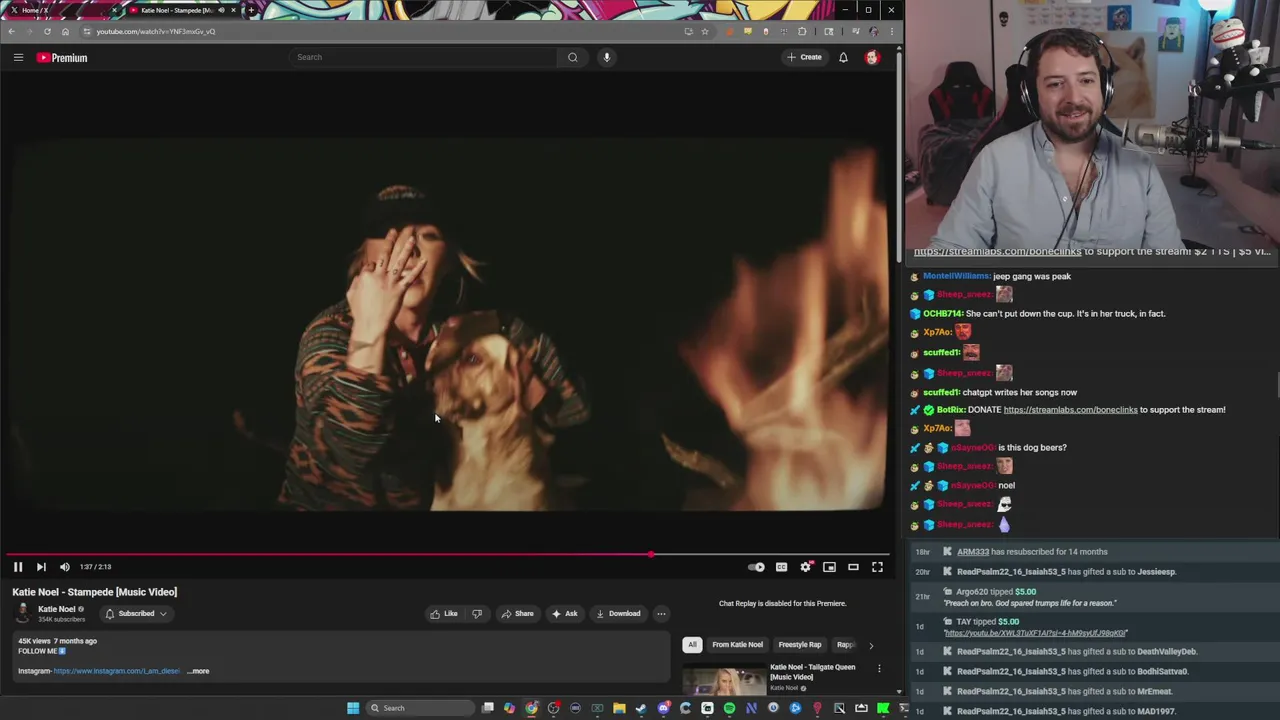Screen dimensions: 1280x720
Task: Skip to the next video
Action: [x=41, y=567]
